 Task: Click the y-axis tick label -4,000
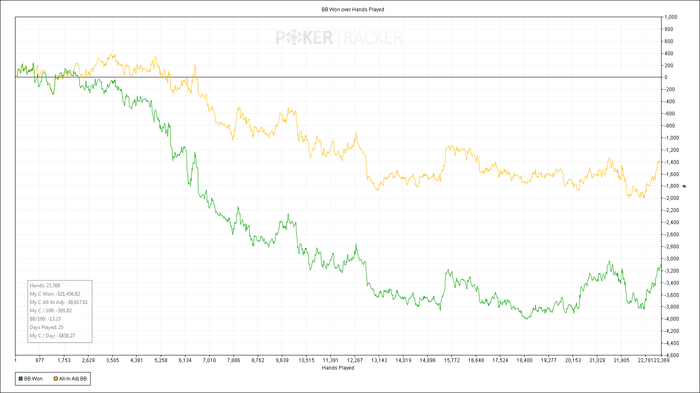coord(671,319)
